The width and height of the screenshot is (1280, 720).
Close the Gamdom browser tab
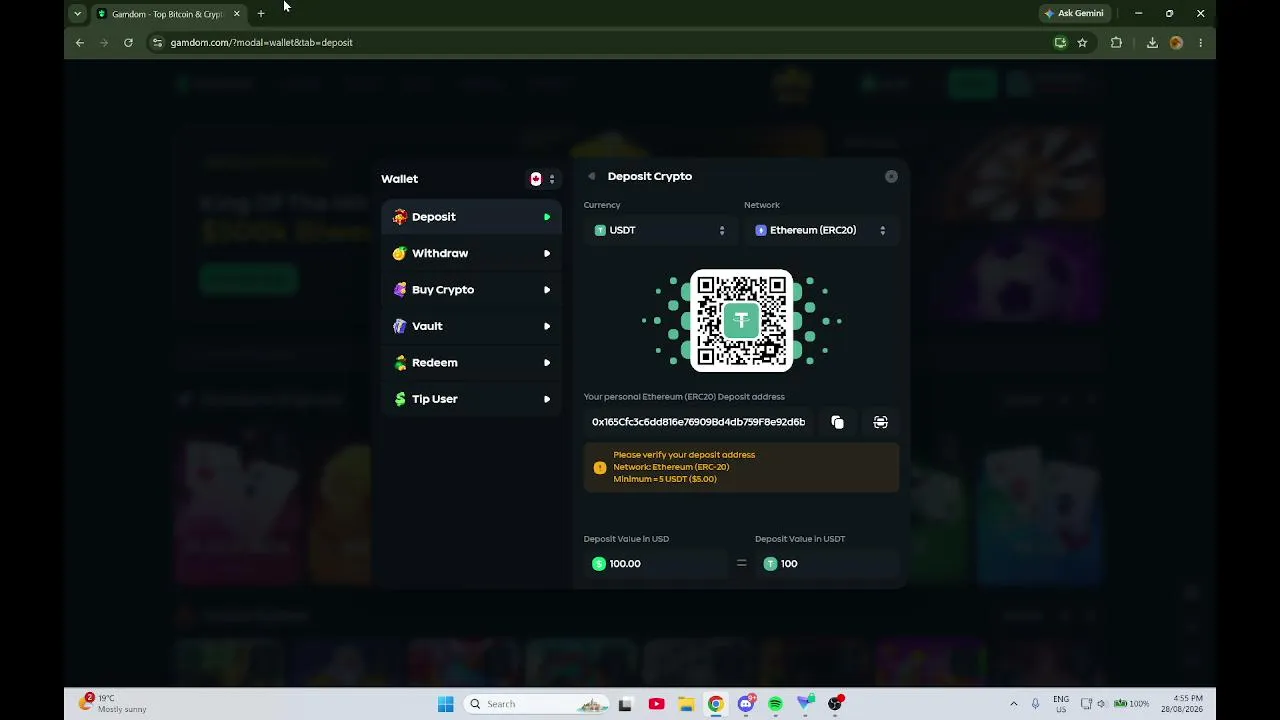[x=237, y=14]
